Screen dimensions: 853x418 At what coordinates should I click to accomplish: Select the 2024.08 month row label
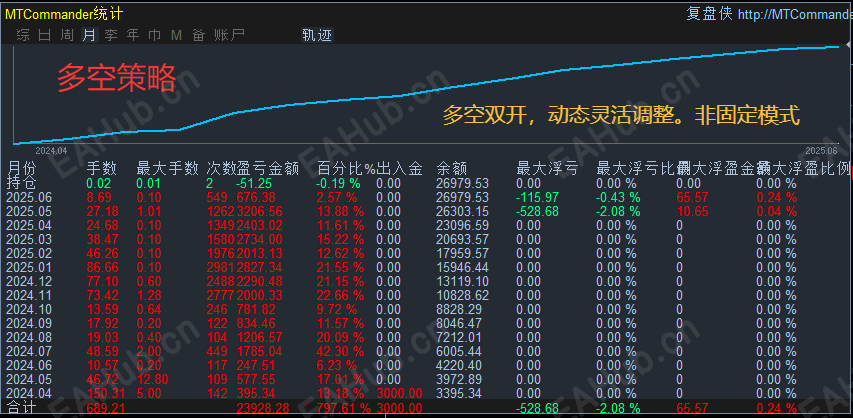[x=27, y=337]
